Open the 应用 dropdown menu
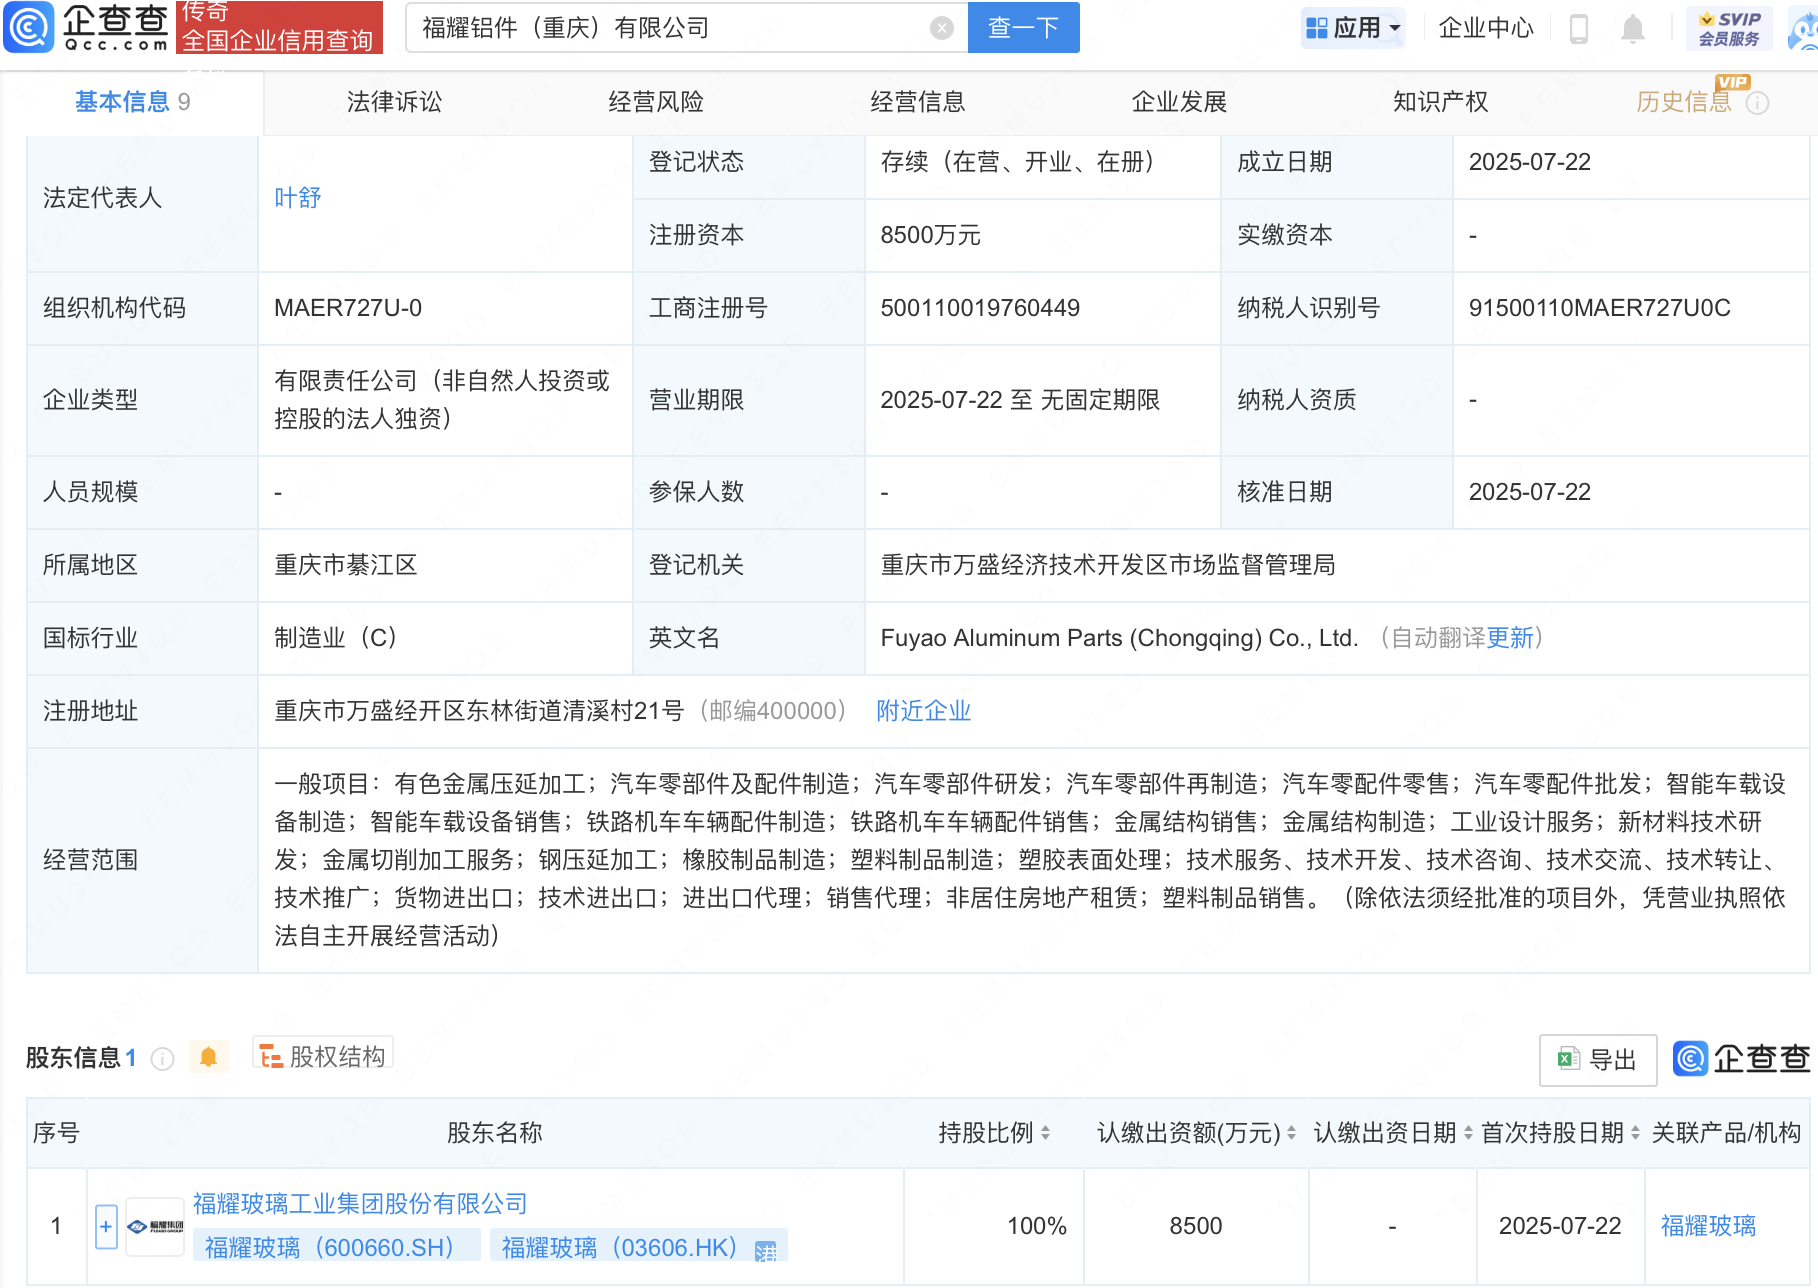 1353,28
